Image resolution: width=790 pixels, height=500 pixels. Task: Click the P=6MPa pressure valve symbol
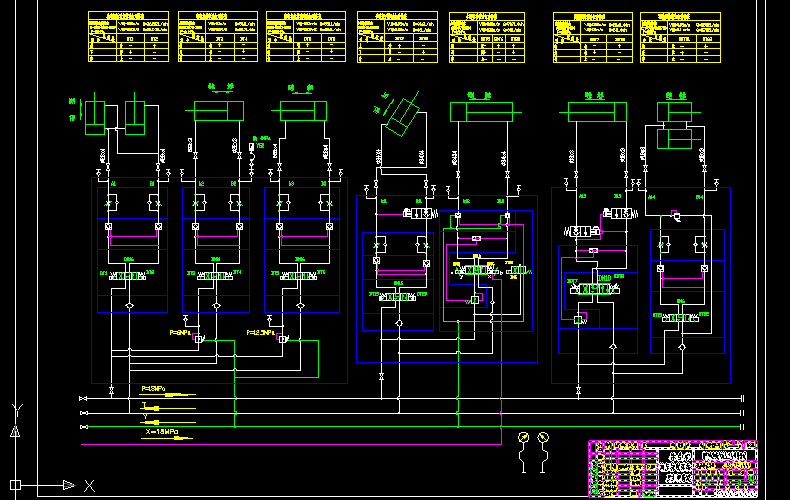coord(196,341)
